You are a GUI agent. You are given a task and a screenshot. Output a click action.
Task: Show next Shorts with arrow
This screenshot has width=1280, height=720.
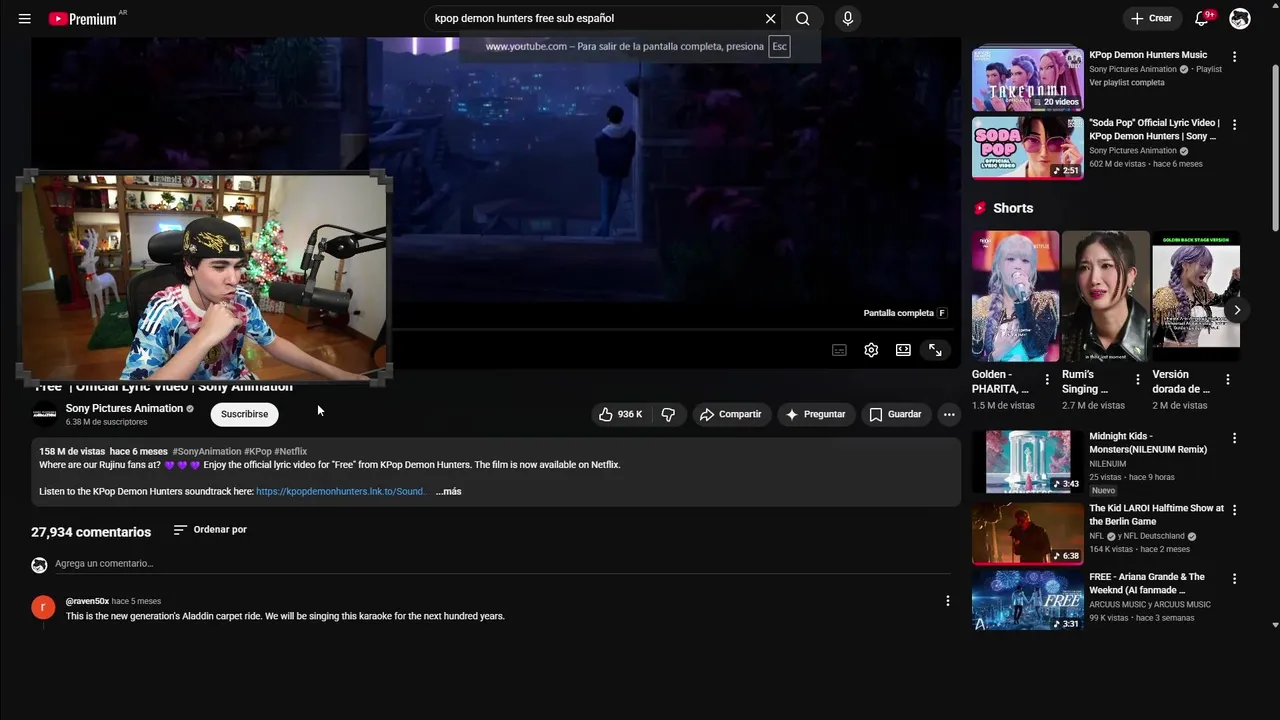(1237, 310)
